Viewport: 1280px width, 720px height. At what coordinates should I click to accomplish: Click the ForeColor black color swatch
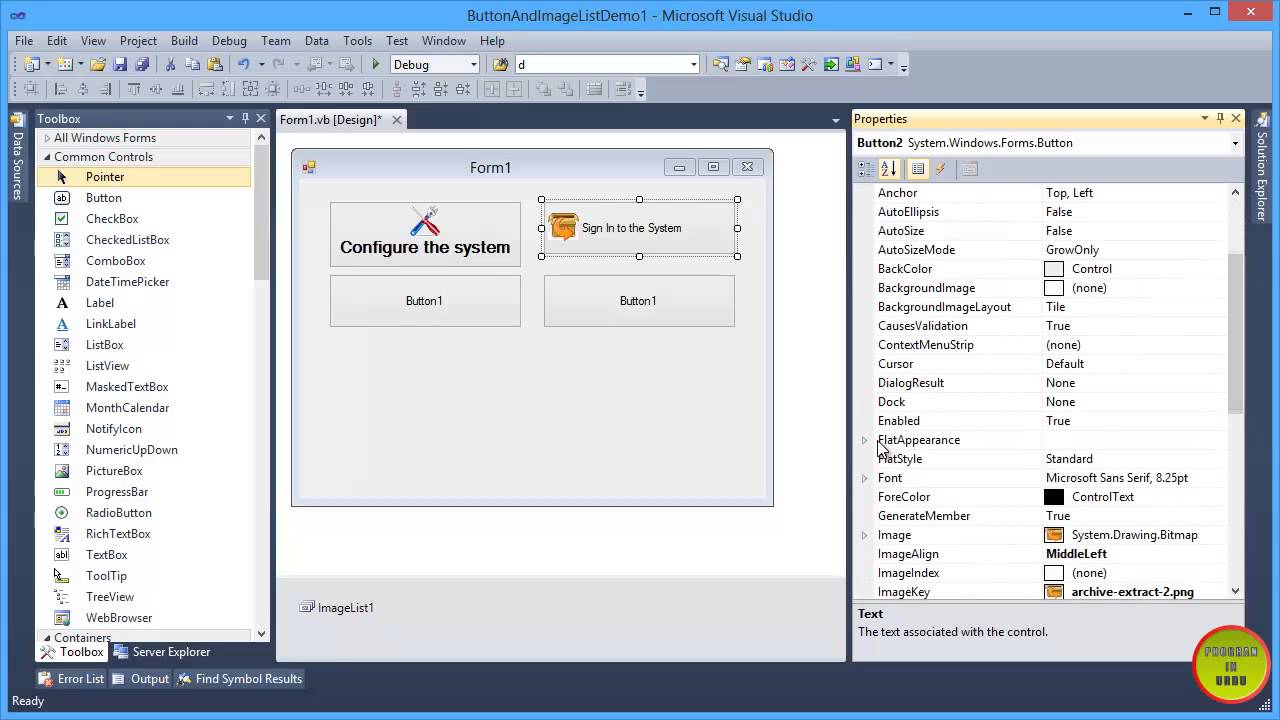click(x=1054, y=497)
